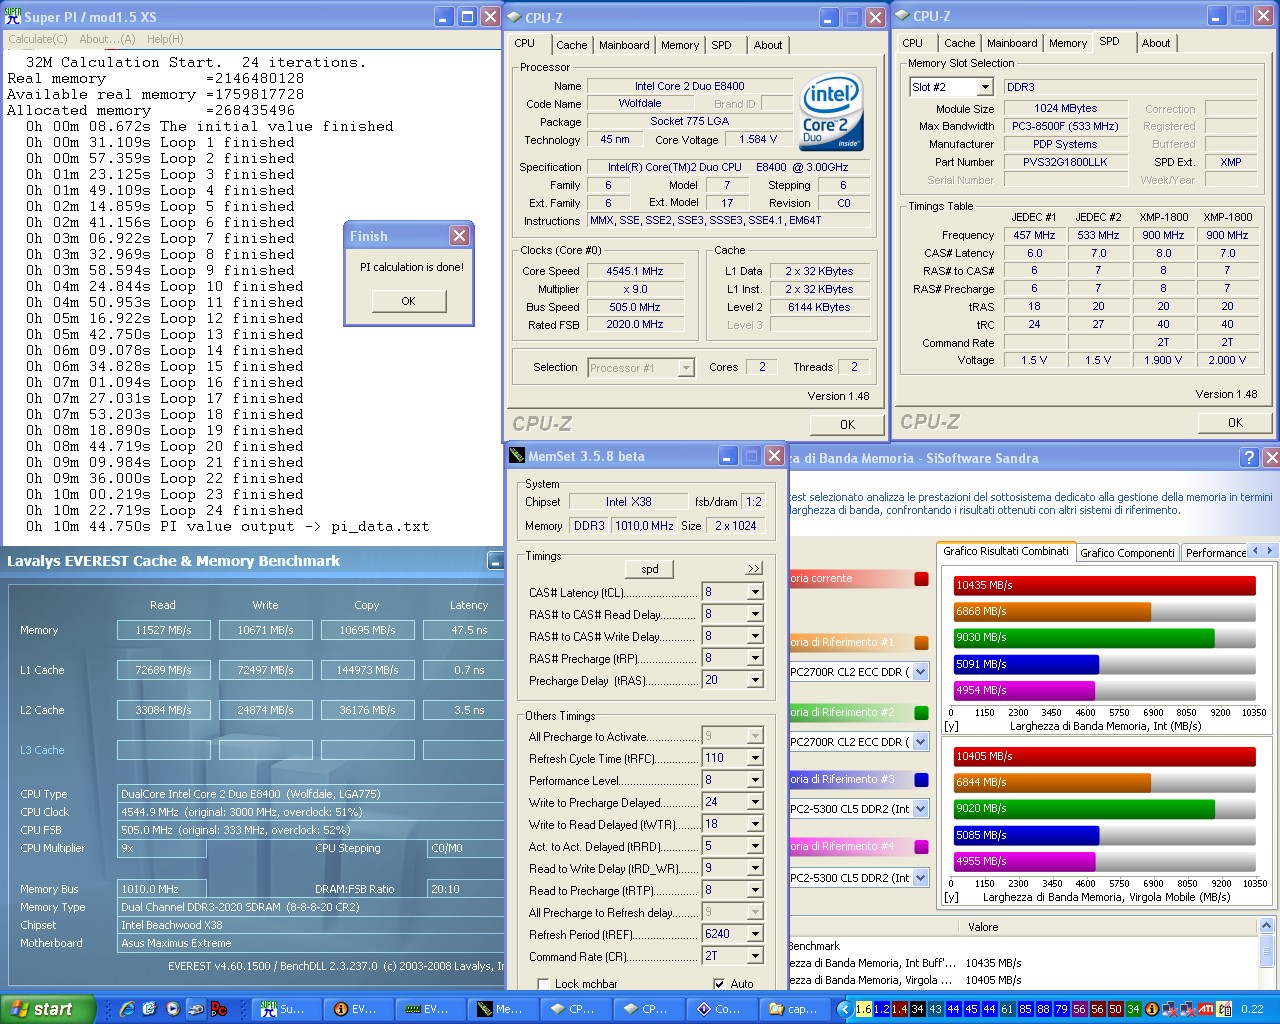Click OK in the CPU-Z SPD tab window

pos(1236,422)
